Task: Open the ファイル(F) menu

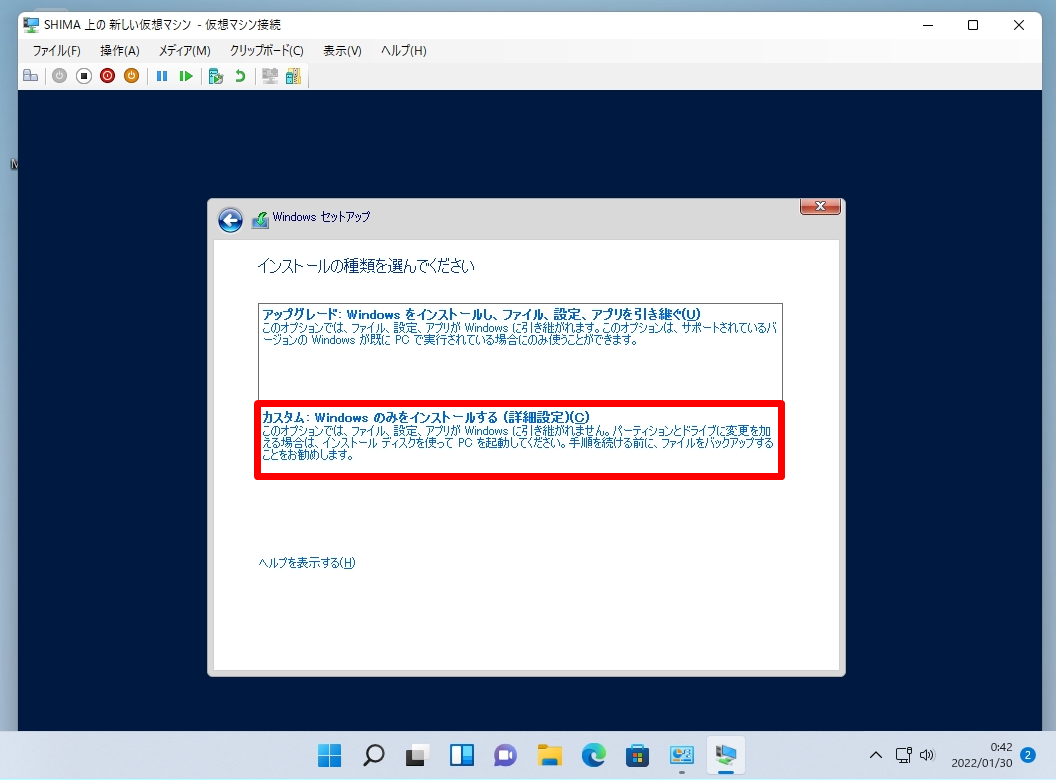Action: click(x=57, y=51)
